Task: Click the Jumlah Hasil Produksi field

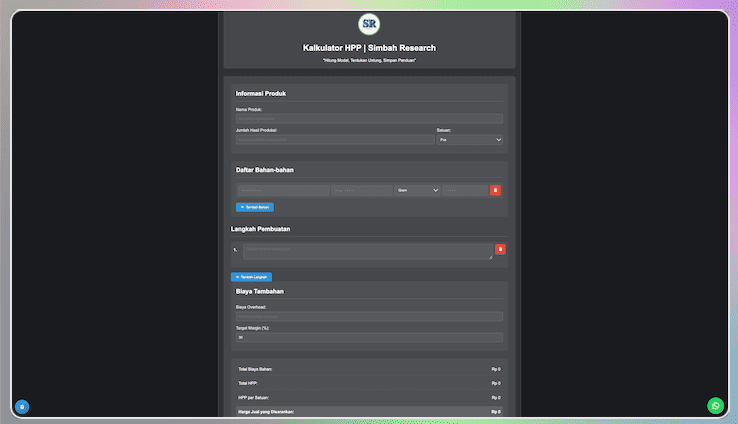Action: coord(334,140)
